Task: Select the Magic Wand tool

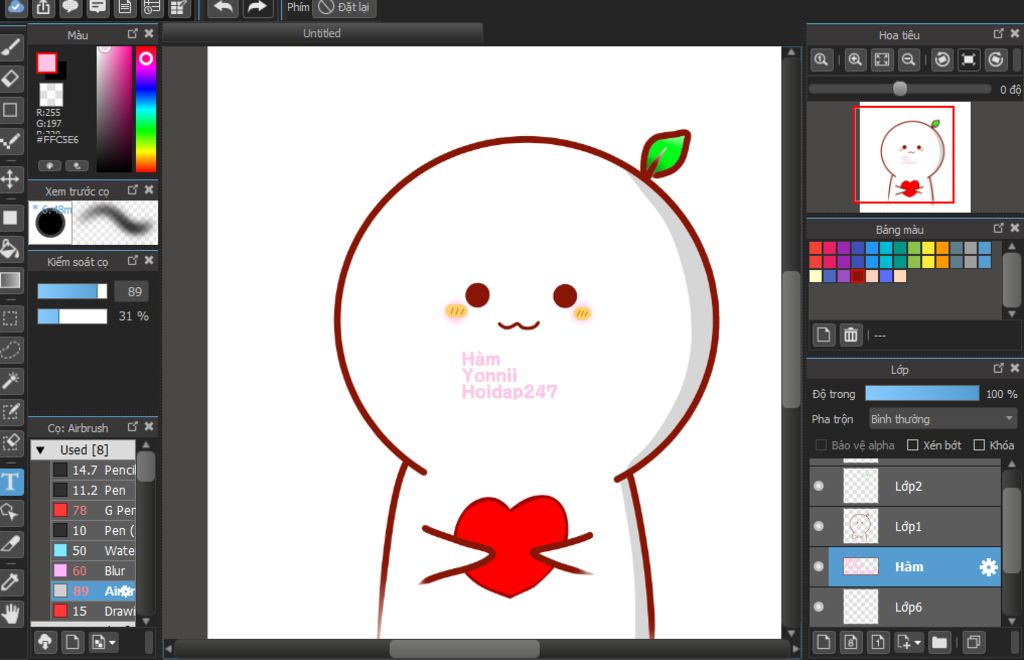Action: click(11, 381)
